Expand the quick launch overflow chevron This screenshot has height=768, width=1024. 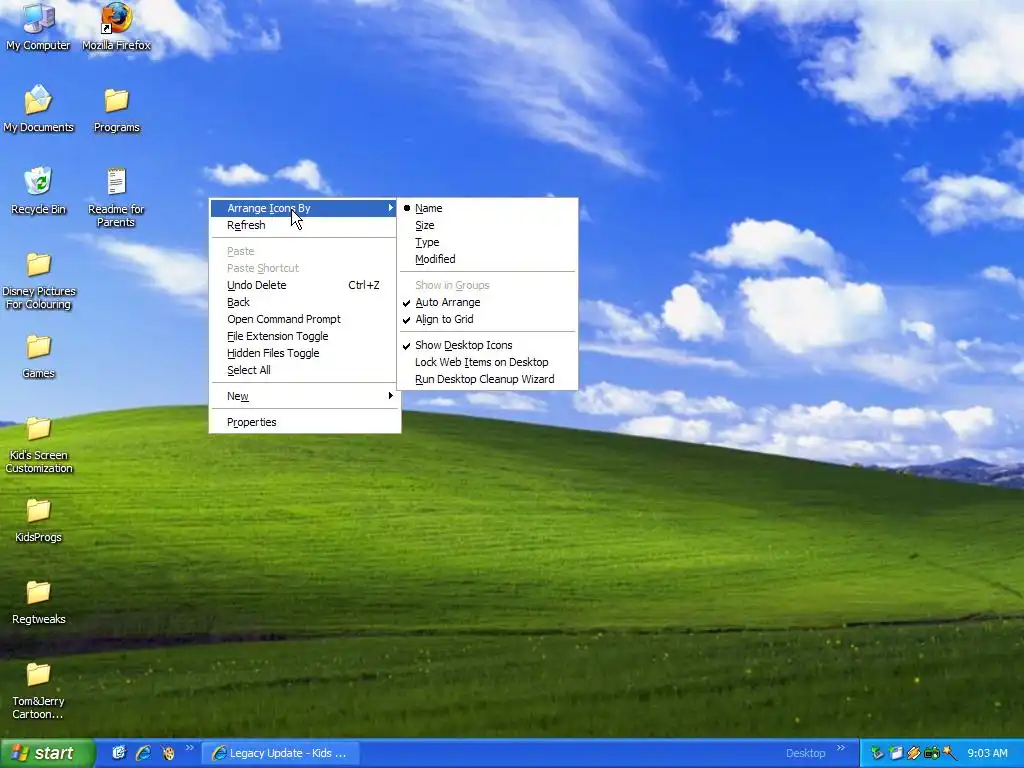click(189, 748)
